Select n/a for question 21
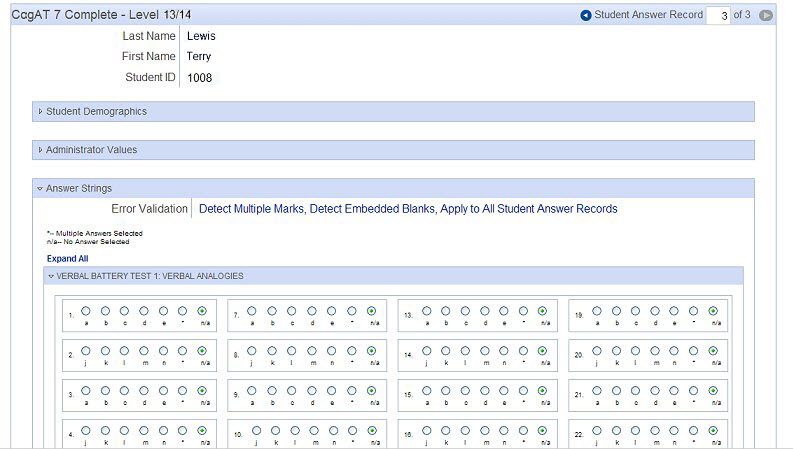The image size is (794, 449). point(713,391)
